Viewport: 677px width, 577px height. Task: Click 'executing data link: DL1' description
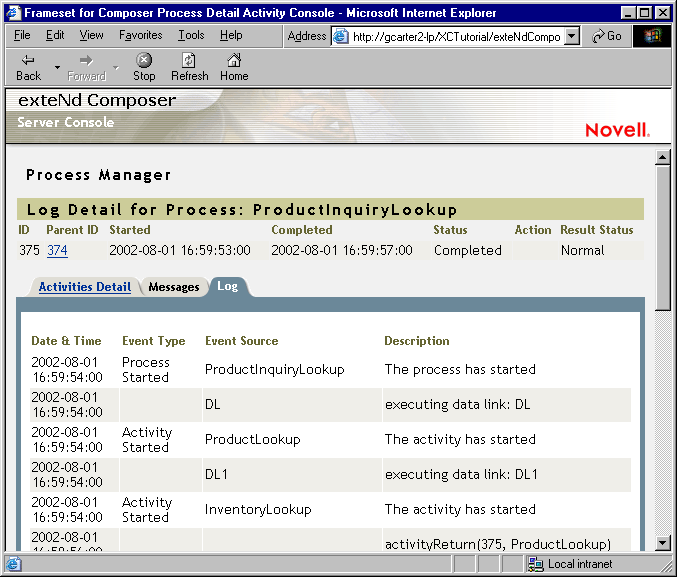461,474
